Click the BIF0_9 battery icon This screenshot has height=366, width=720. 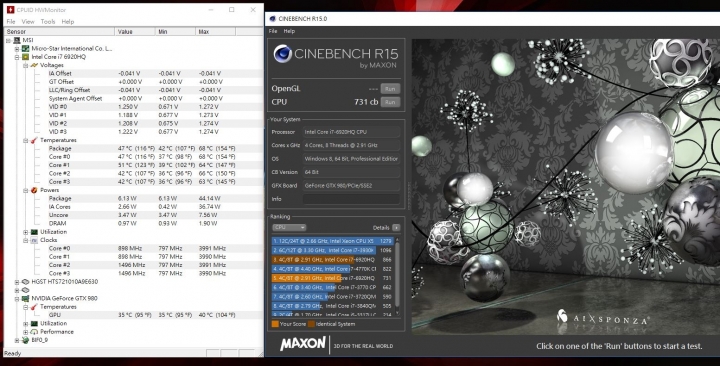(26, 340)
